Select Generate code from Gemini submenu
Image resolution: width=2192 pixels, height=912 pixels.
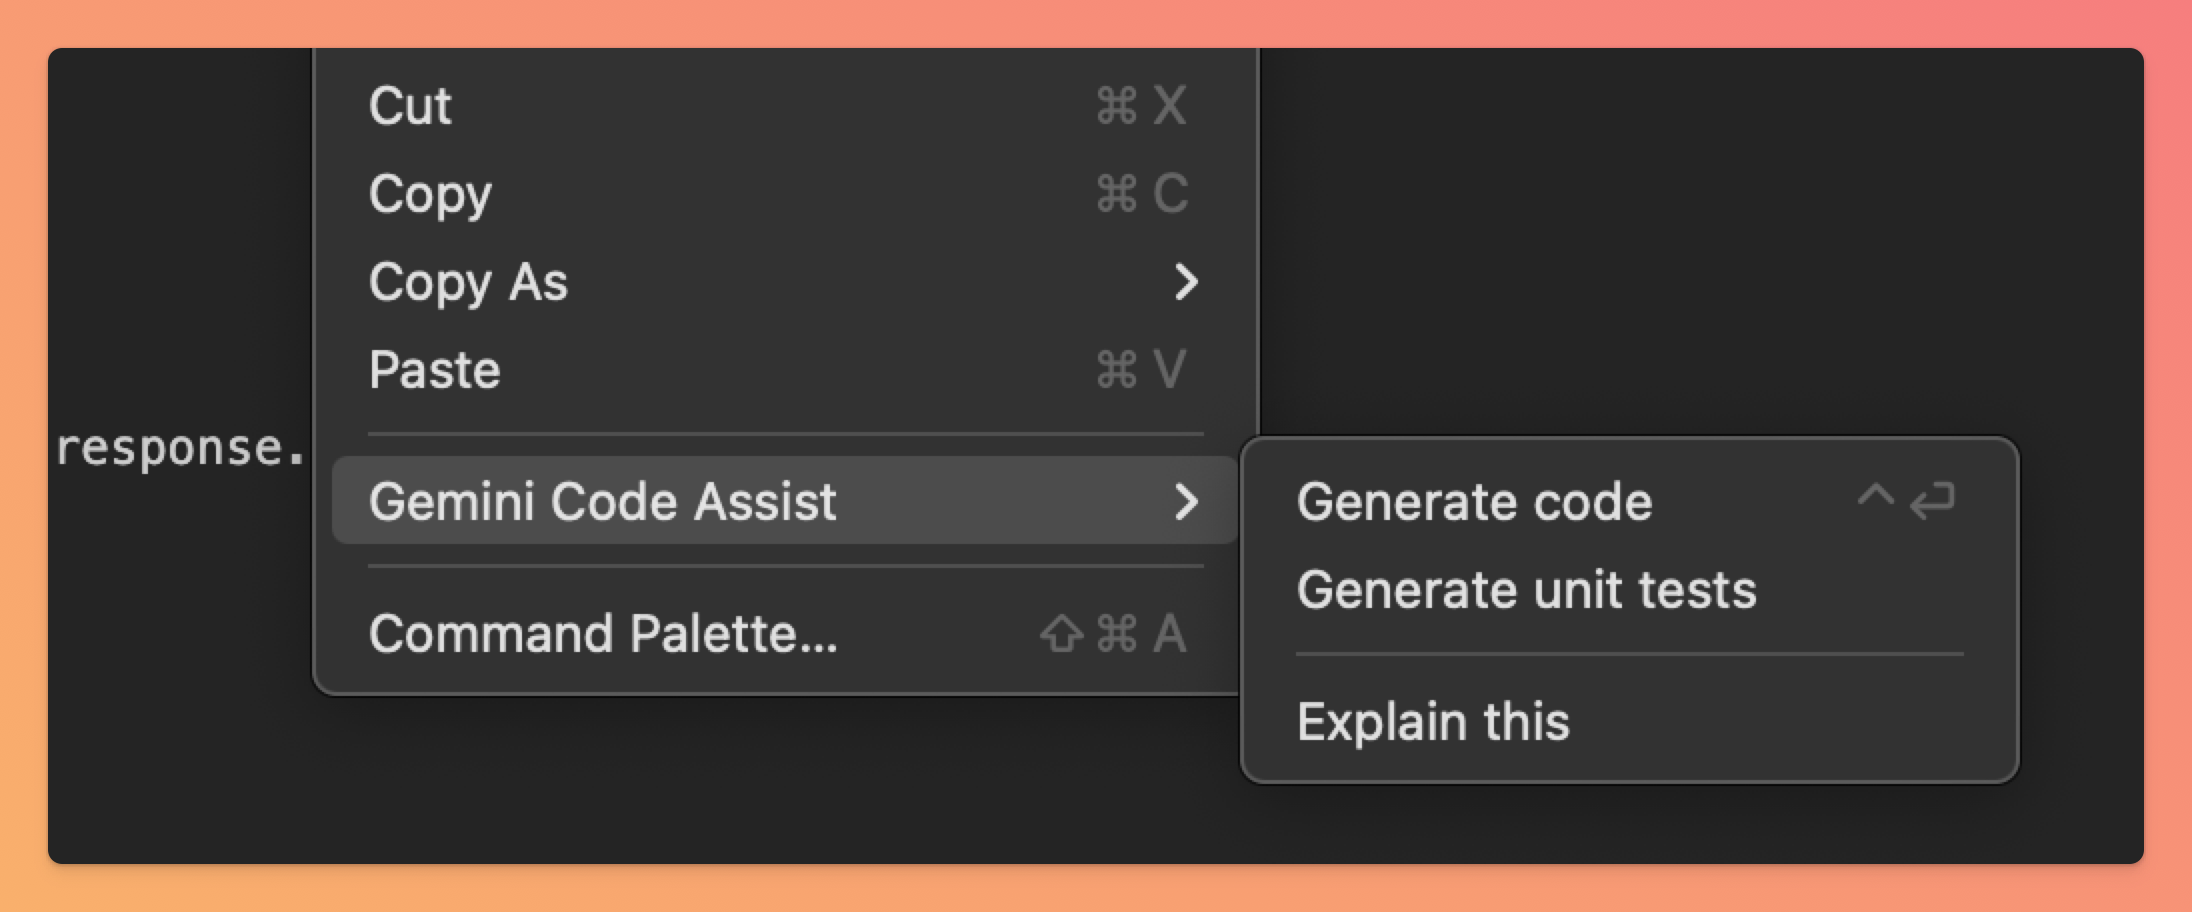[x=1475, y=501]
